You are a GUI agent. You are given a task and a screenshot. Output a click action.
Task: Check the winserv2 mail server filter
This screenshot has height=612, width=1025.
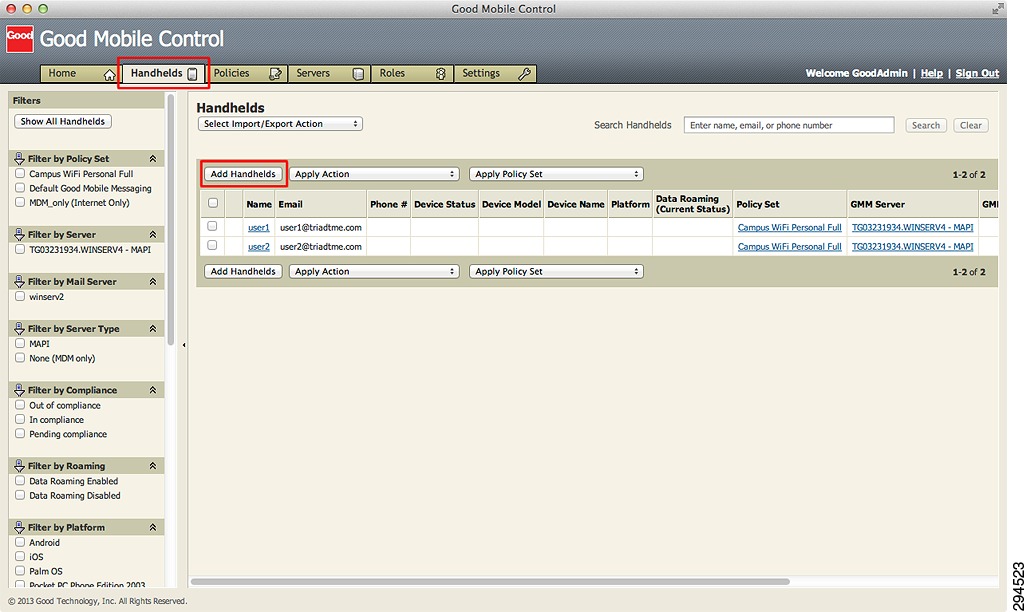(20, 297)
